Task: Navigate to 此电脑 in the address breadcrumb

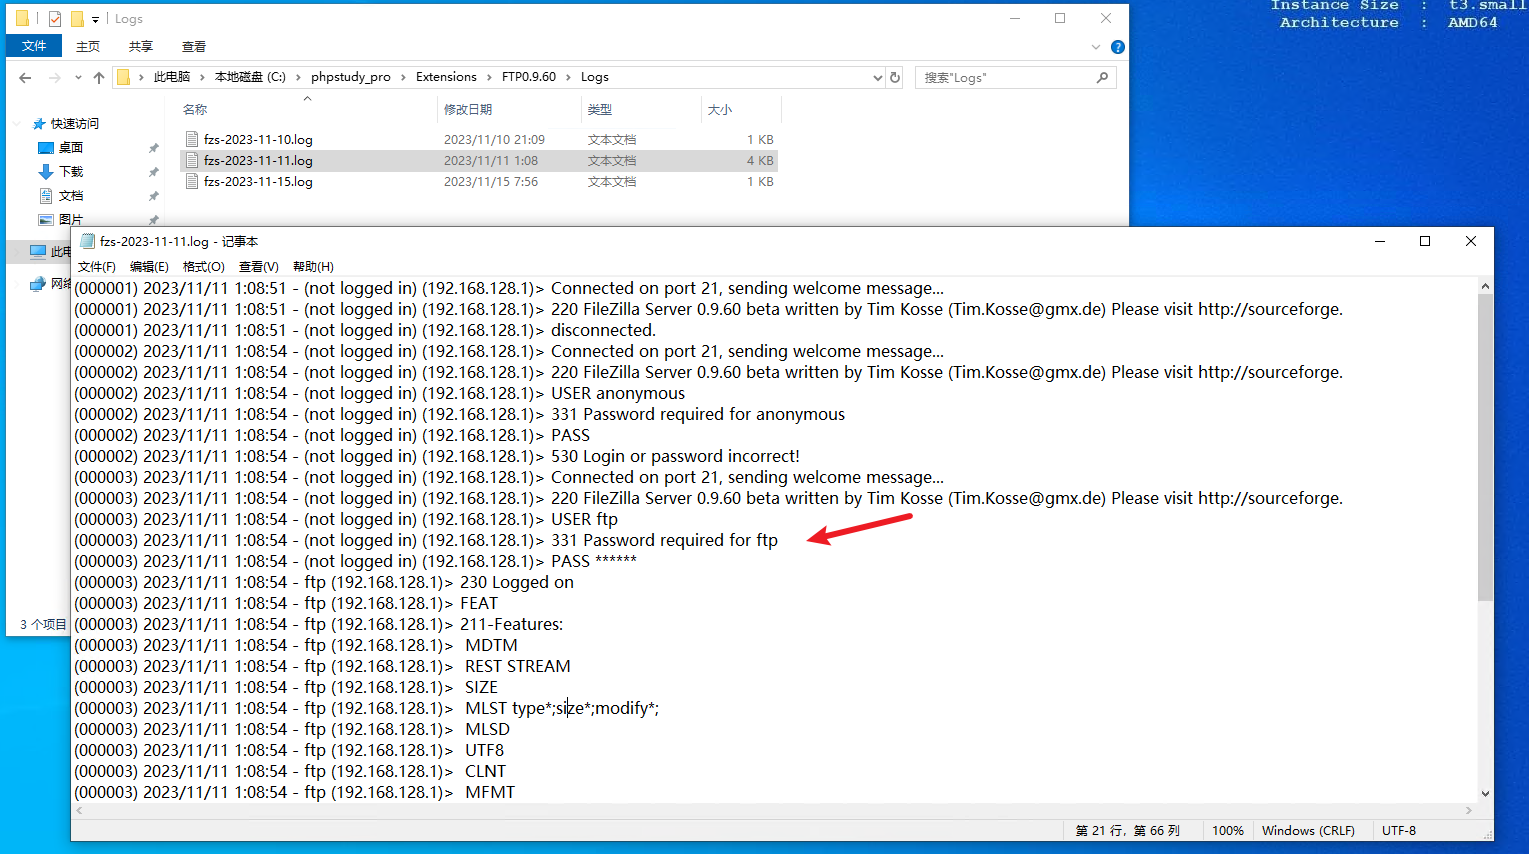Action: (171, 77)
